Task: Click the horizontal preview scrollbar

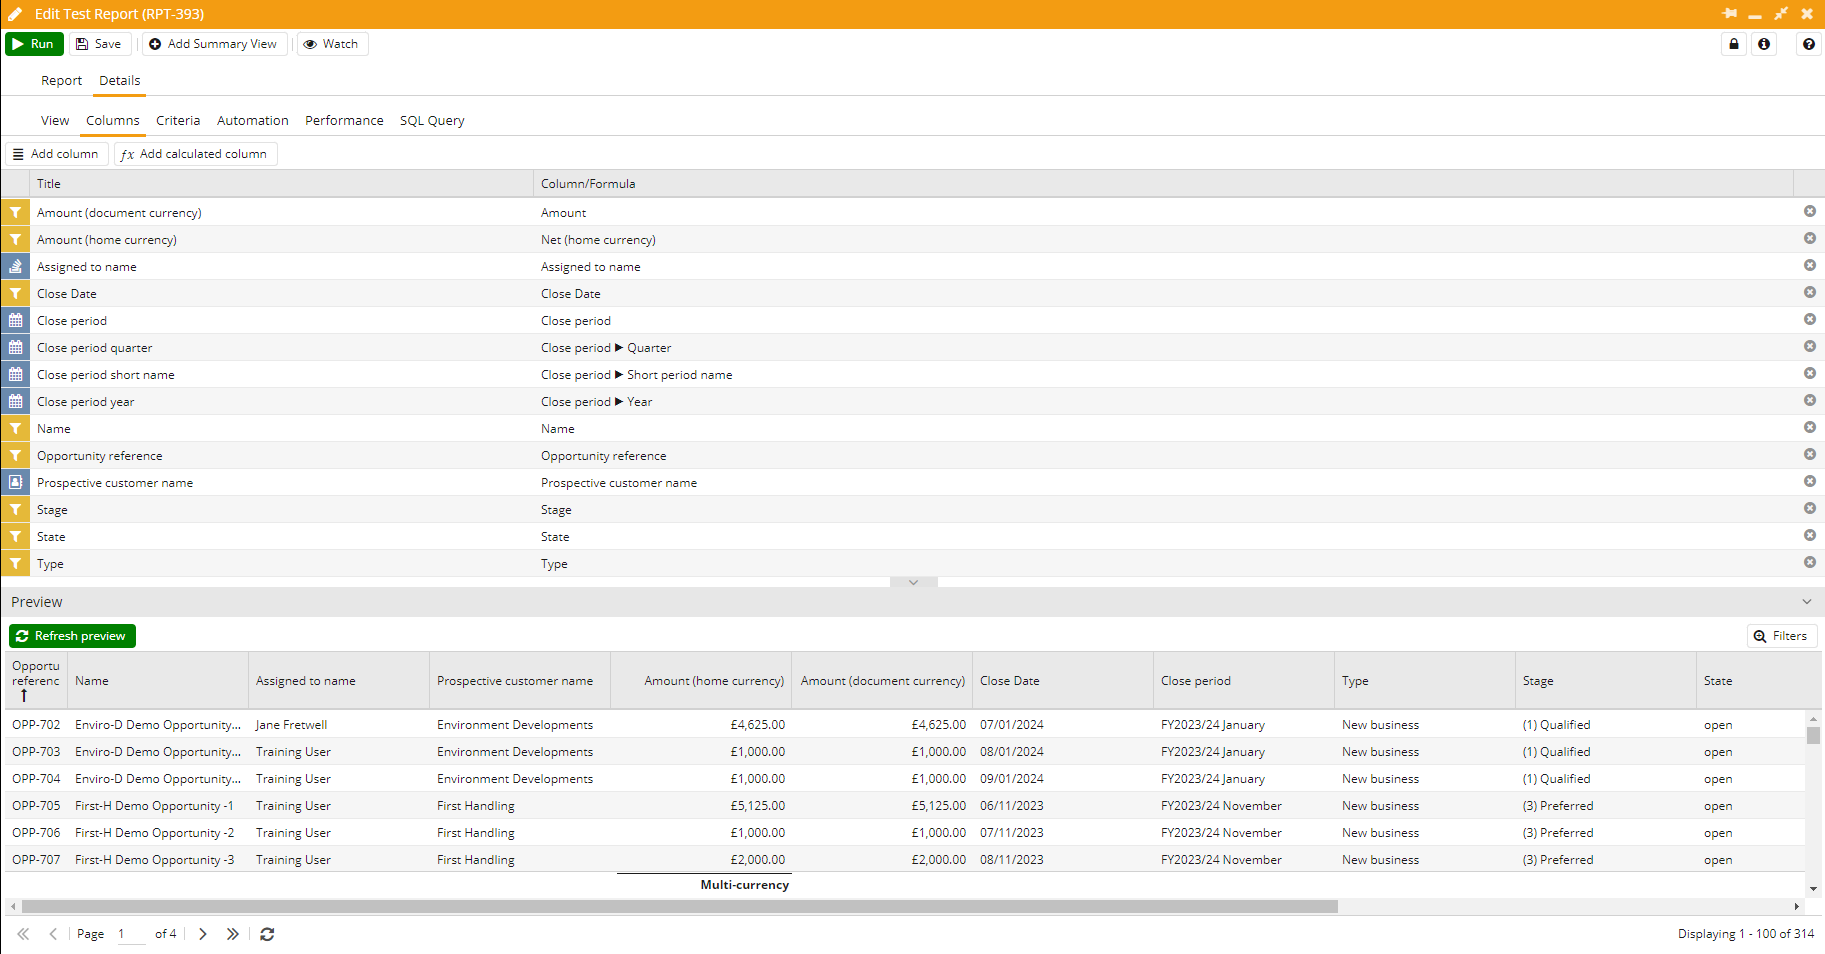Action: click(x=680, y=906)
